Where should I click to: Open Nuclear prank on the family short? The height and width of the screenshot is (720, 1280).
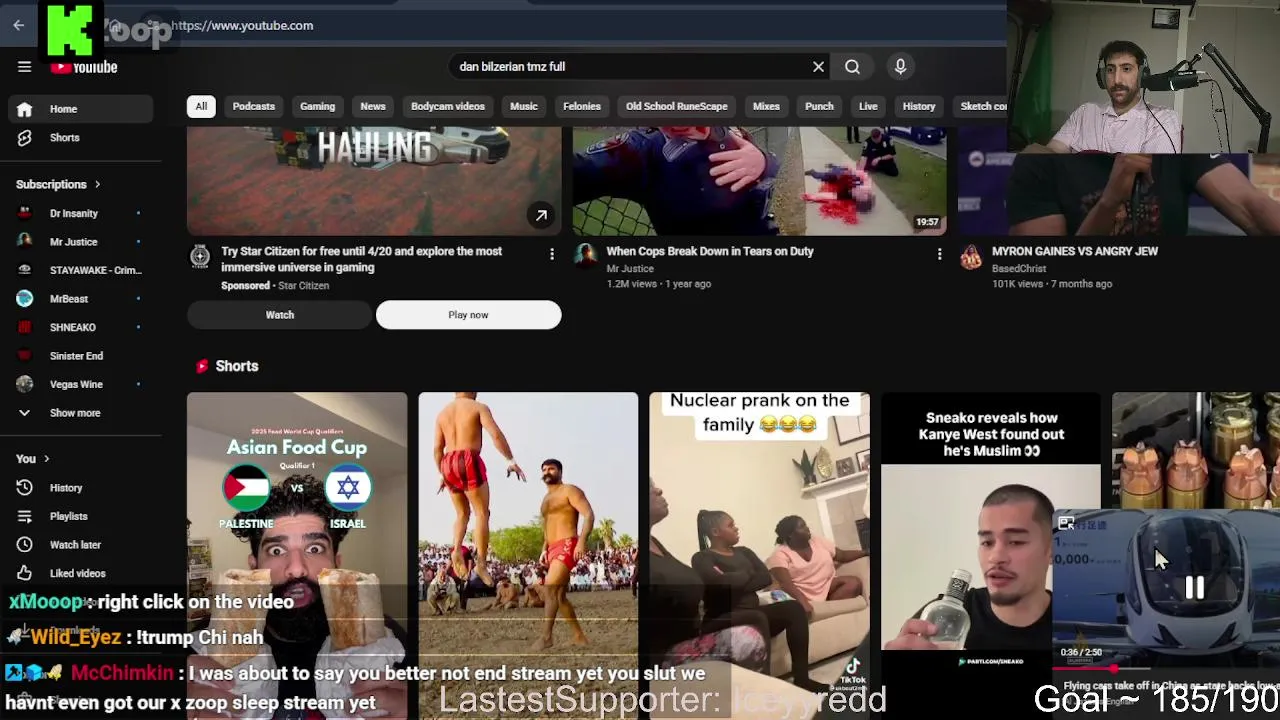click(x=759, y=555)
